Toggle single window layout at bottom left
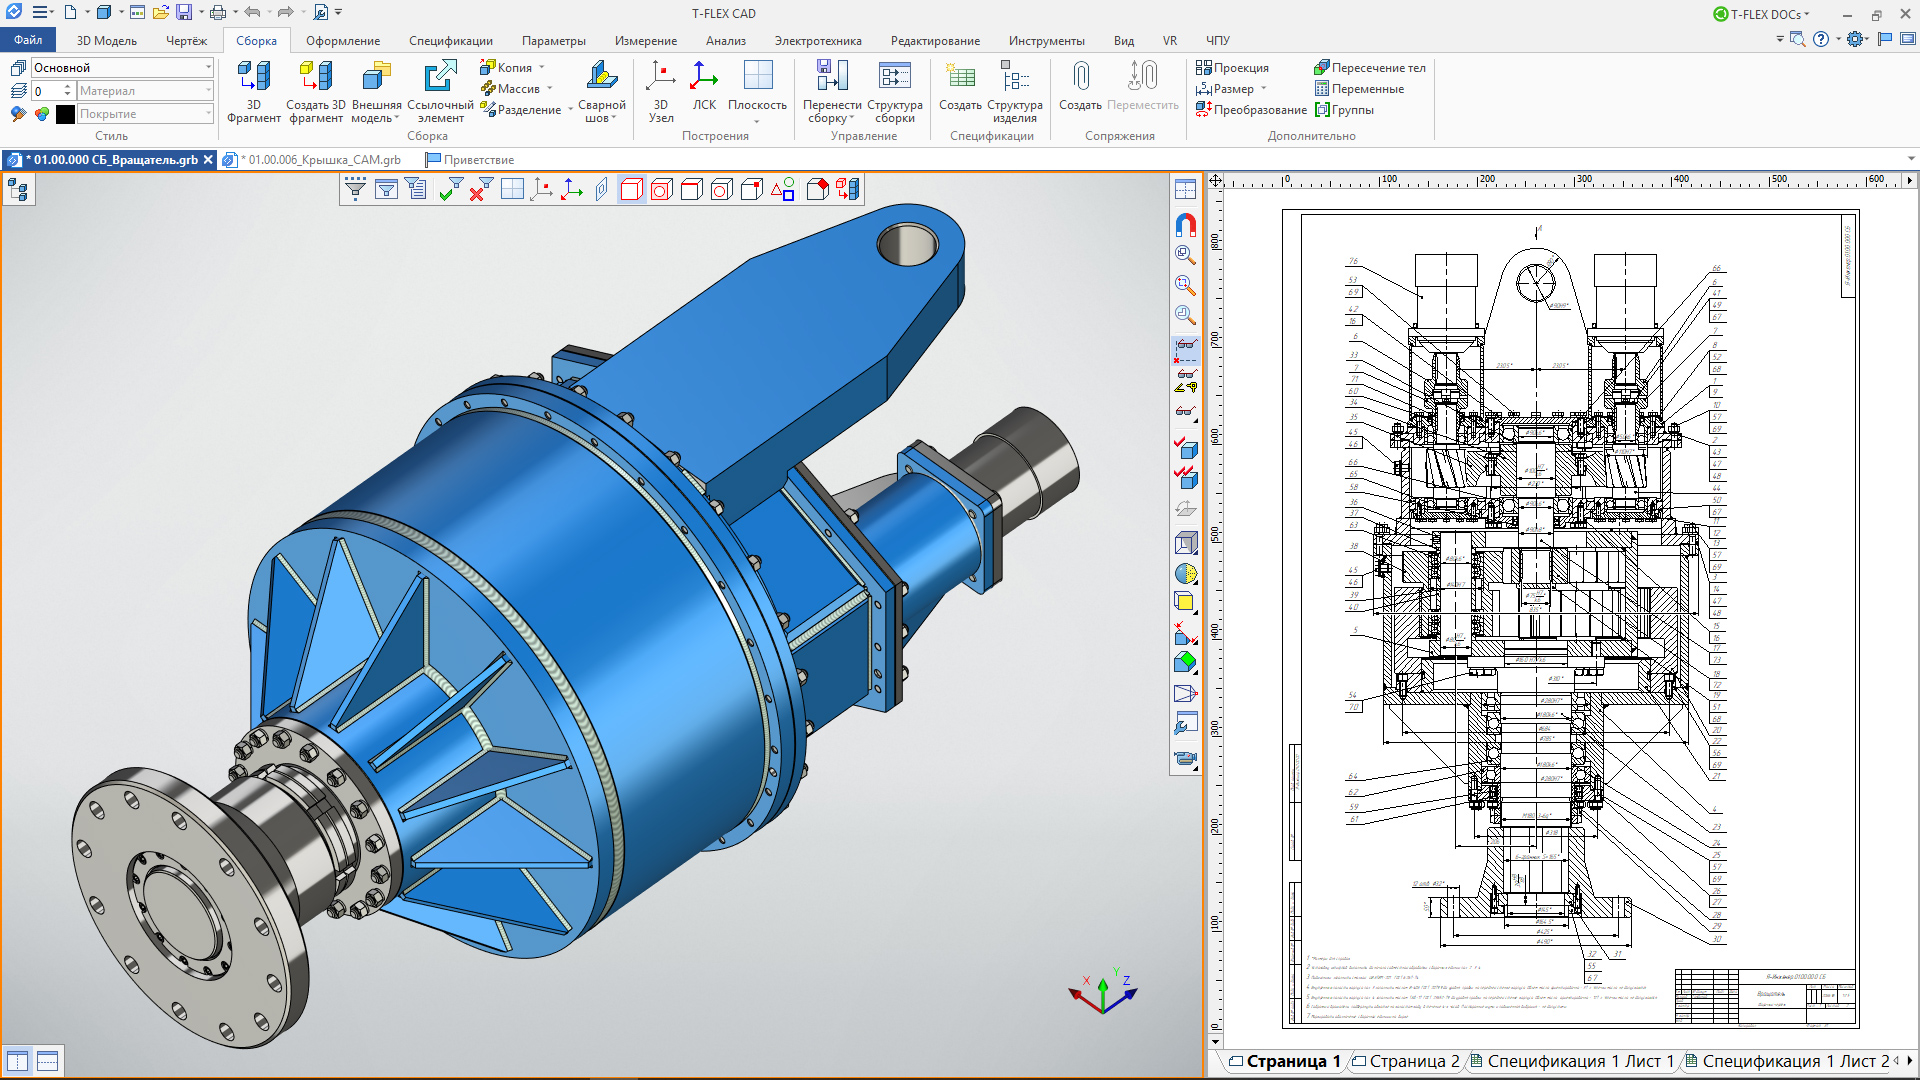Screen dimensions: 1920x1080 17,1061
